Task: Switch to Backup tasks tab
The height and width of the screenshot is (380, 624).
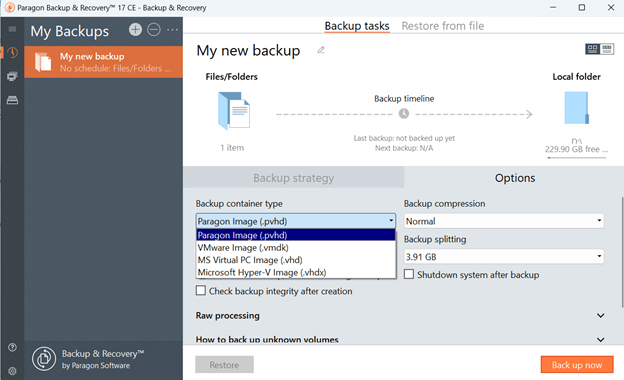Action: coord(357,26)
